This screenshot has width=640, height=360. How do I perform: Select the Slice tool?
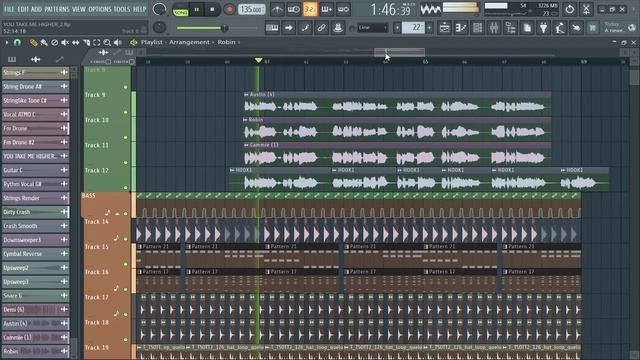point(87,42)
